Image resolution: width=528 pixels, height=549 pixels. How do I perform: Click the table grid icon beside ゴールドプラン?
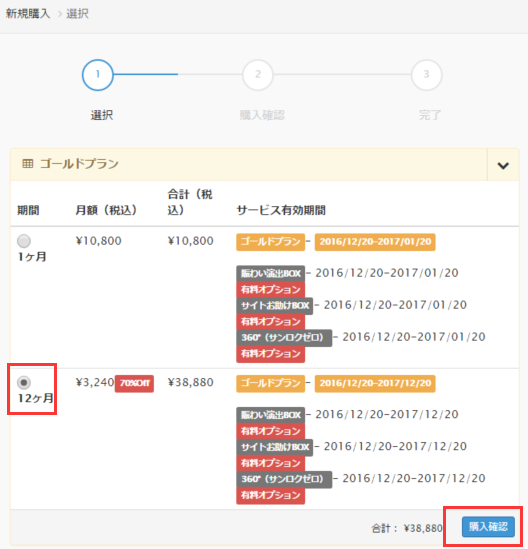(x=28, y=164)
